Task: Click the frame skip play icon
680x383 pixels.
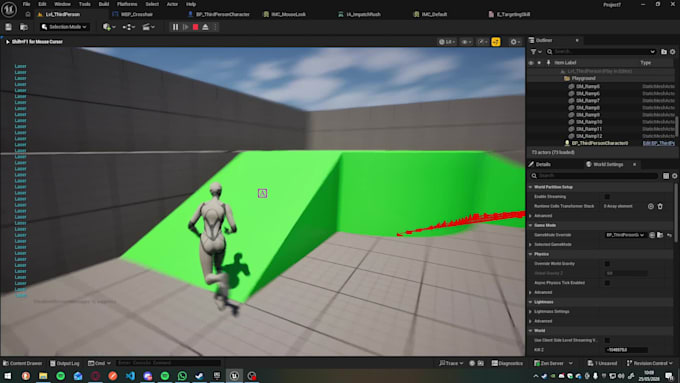Action: pyautogui.click(x=186, y=27)
